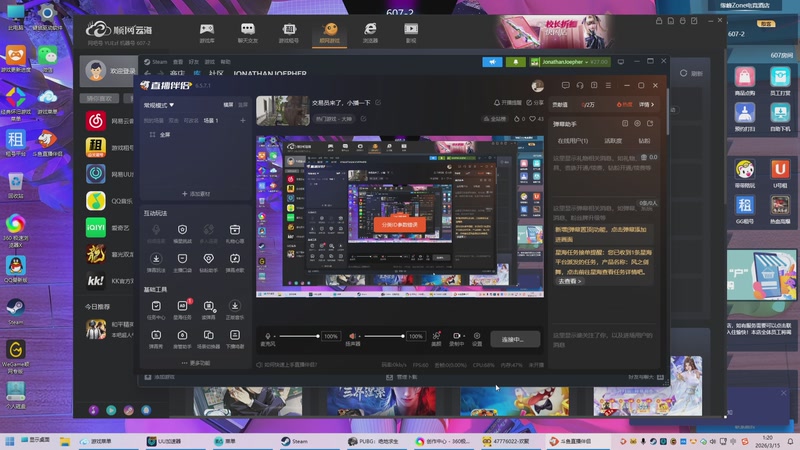Open 美颜 beauty filter settings
Viewport: 800px width, 450px height.
pos(436,339)
